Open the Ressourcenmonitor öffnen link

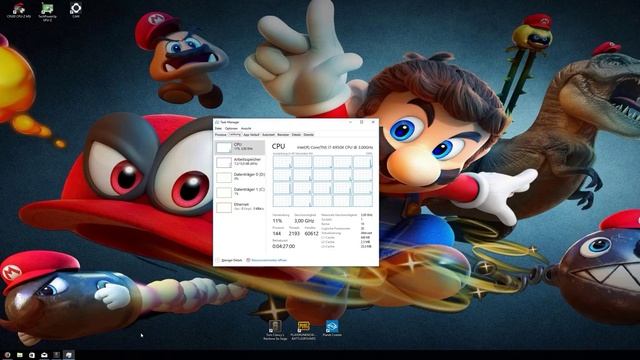pos(266,260)
